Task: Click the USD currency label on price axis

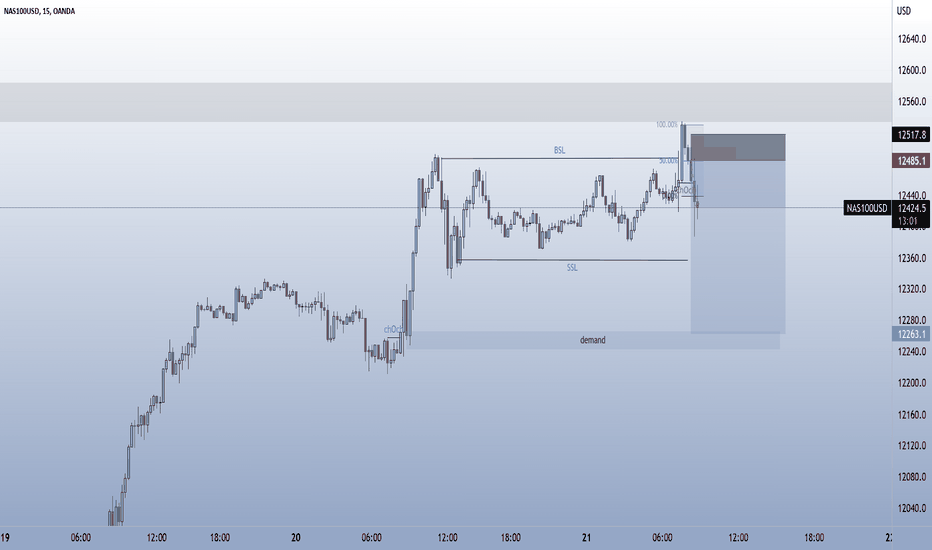Action: click(903, 11)
